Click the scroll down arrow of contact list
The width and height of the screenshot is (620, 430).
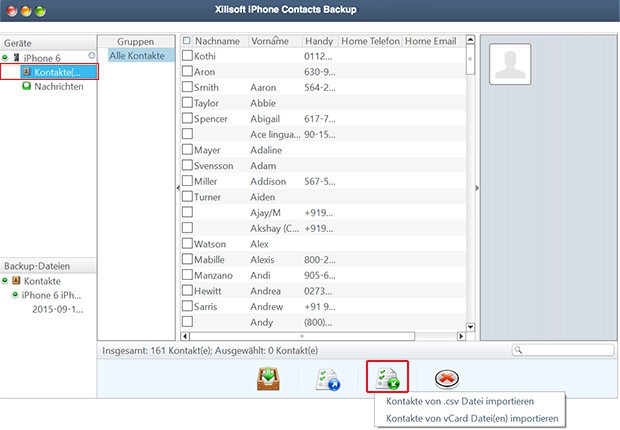(470, 327)
